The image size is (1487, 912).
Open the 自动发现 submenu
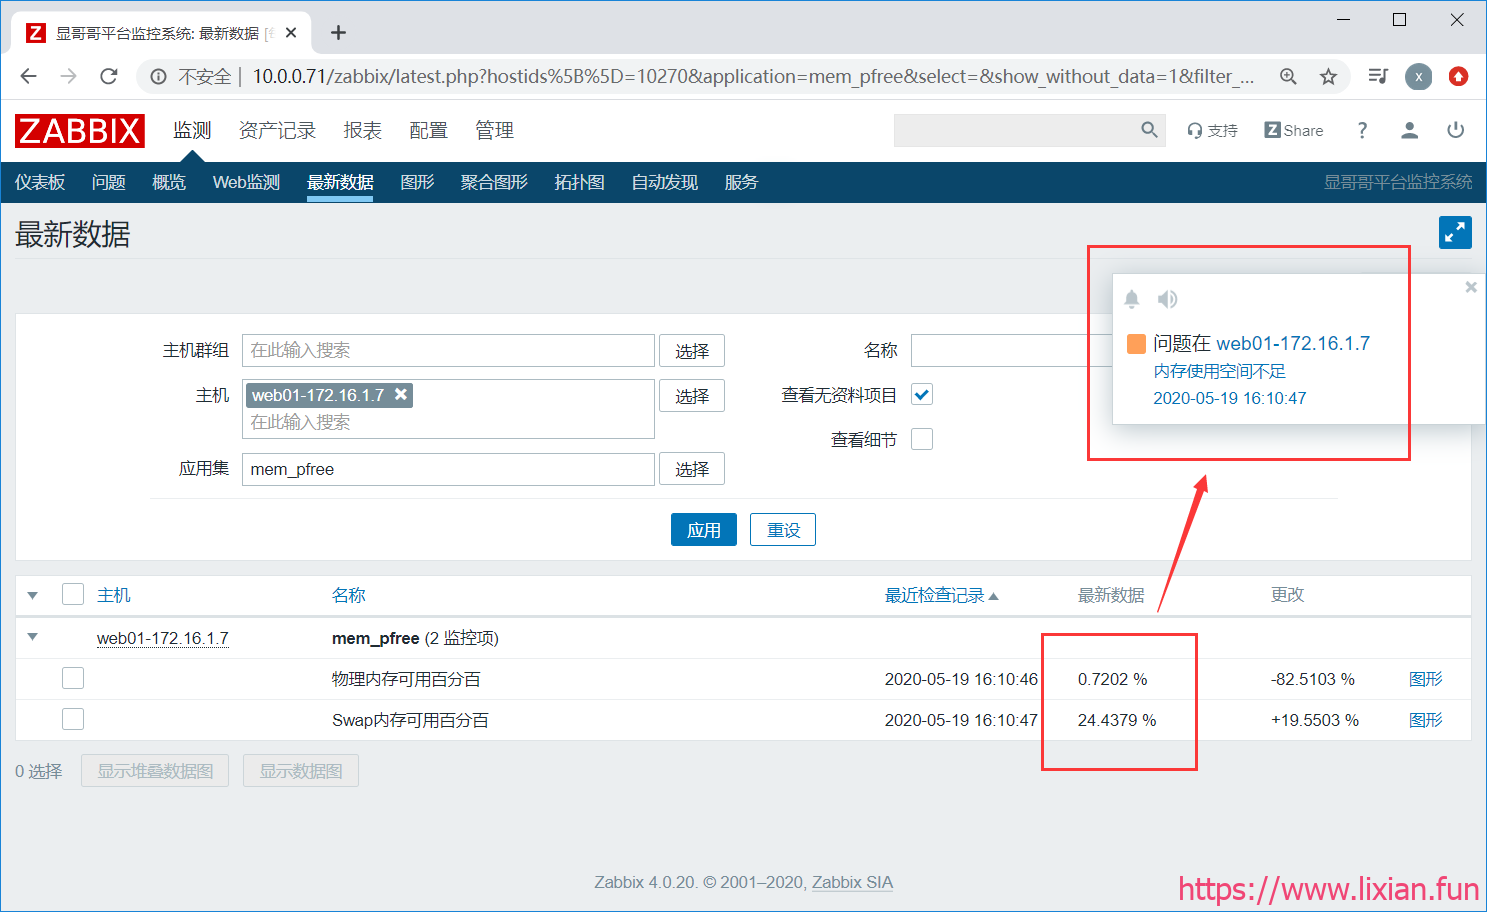coord(664,182)
